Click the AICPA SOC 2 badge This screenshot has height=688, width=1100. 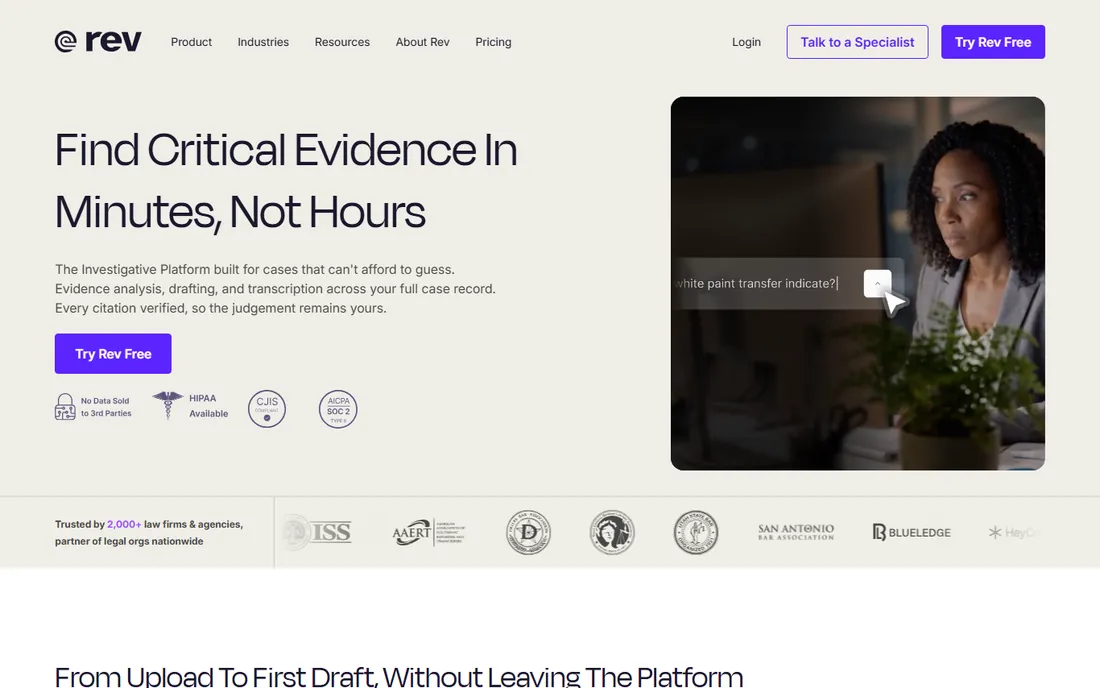pyautogui.click(x=338, y=409)
